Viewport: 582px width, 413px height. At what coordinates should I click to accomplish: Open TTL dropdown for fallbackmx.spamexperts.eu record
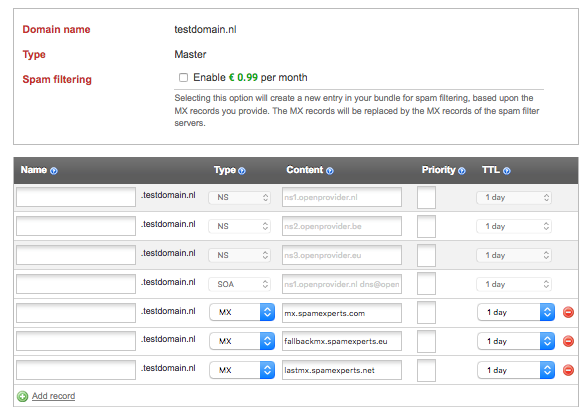516,341
